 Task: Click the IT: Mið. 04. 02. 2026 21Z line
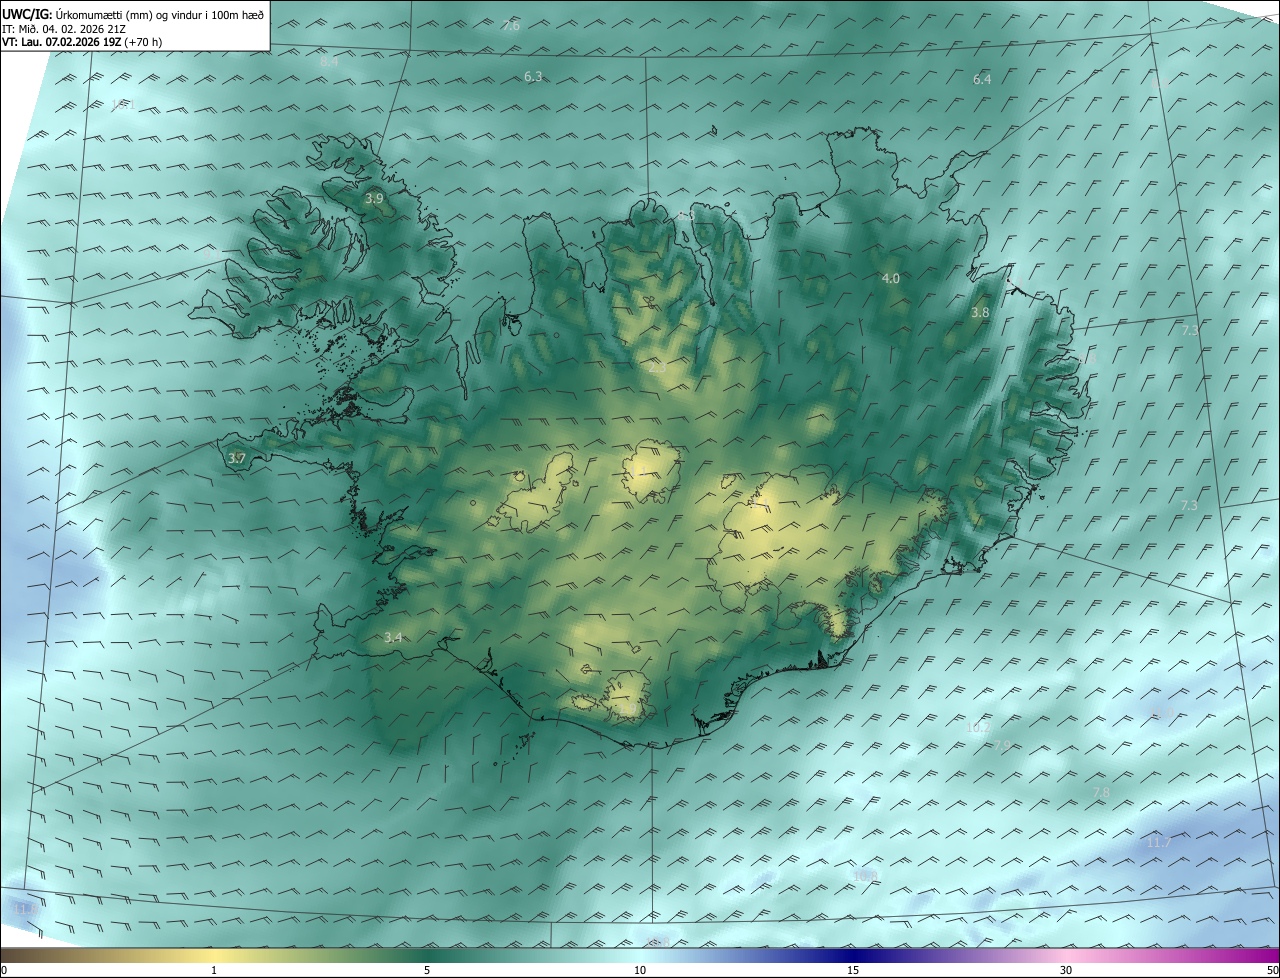64,29
